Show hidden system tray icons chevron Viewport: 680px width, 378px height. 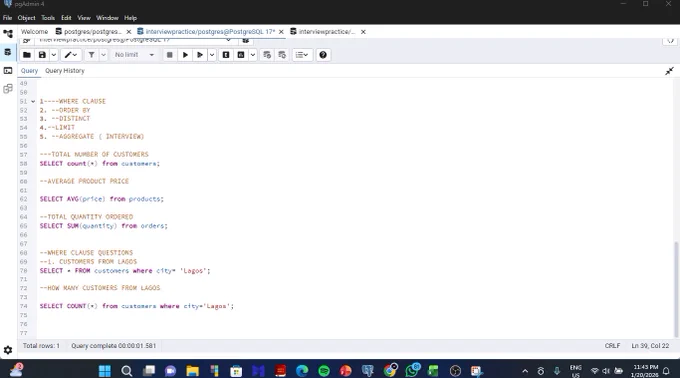[x=525, y=371]
